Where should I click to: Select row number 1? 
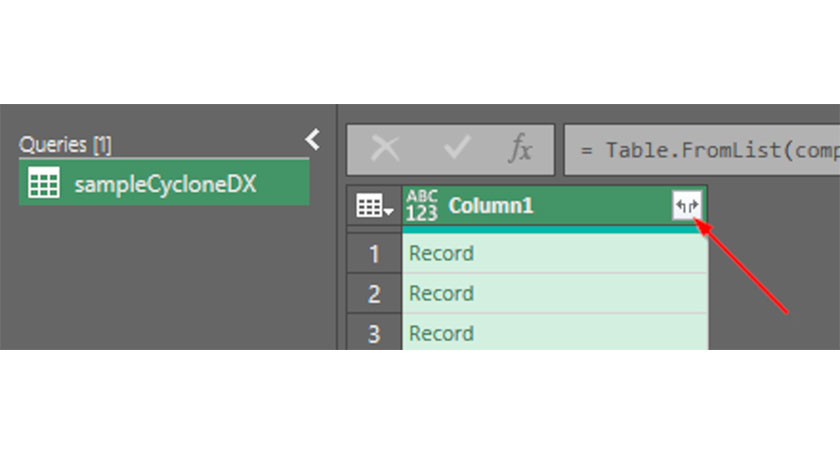pyautogui.click(x=374, y=254)
